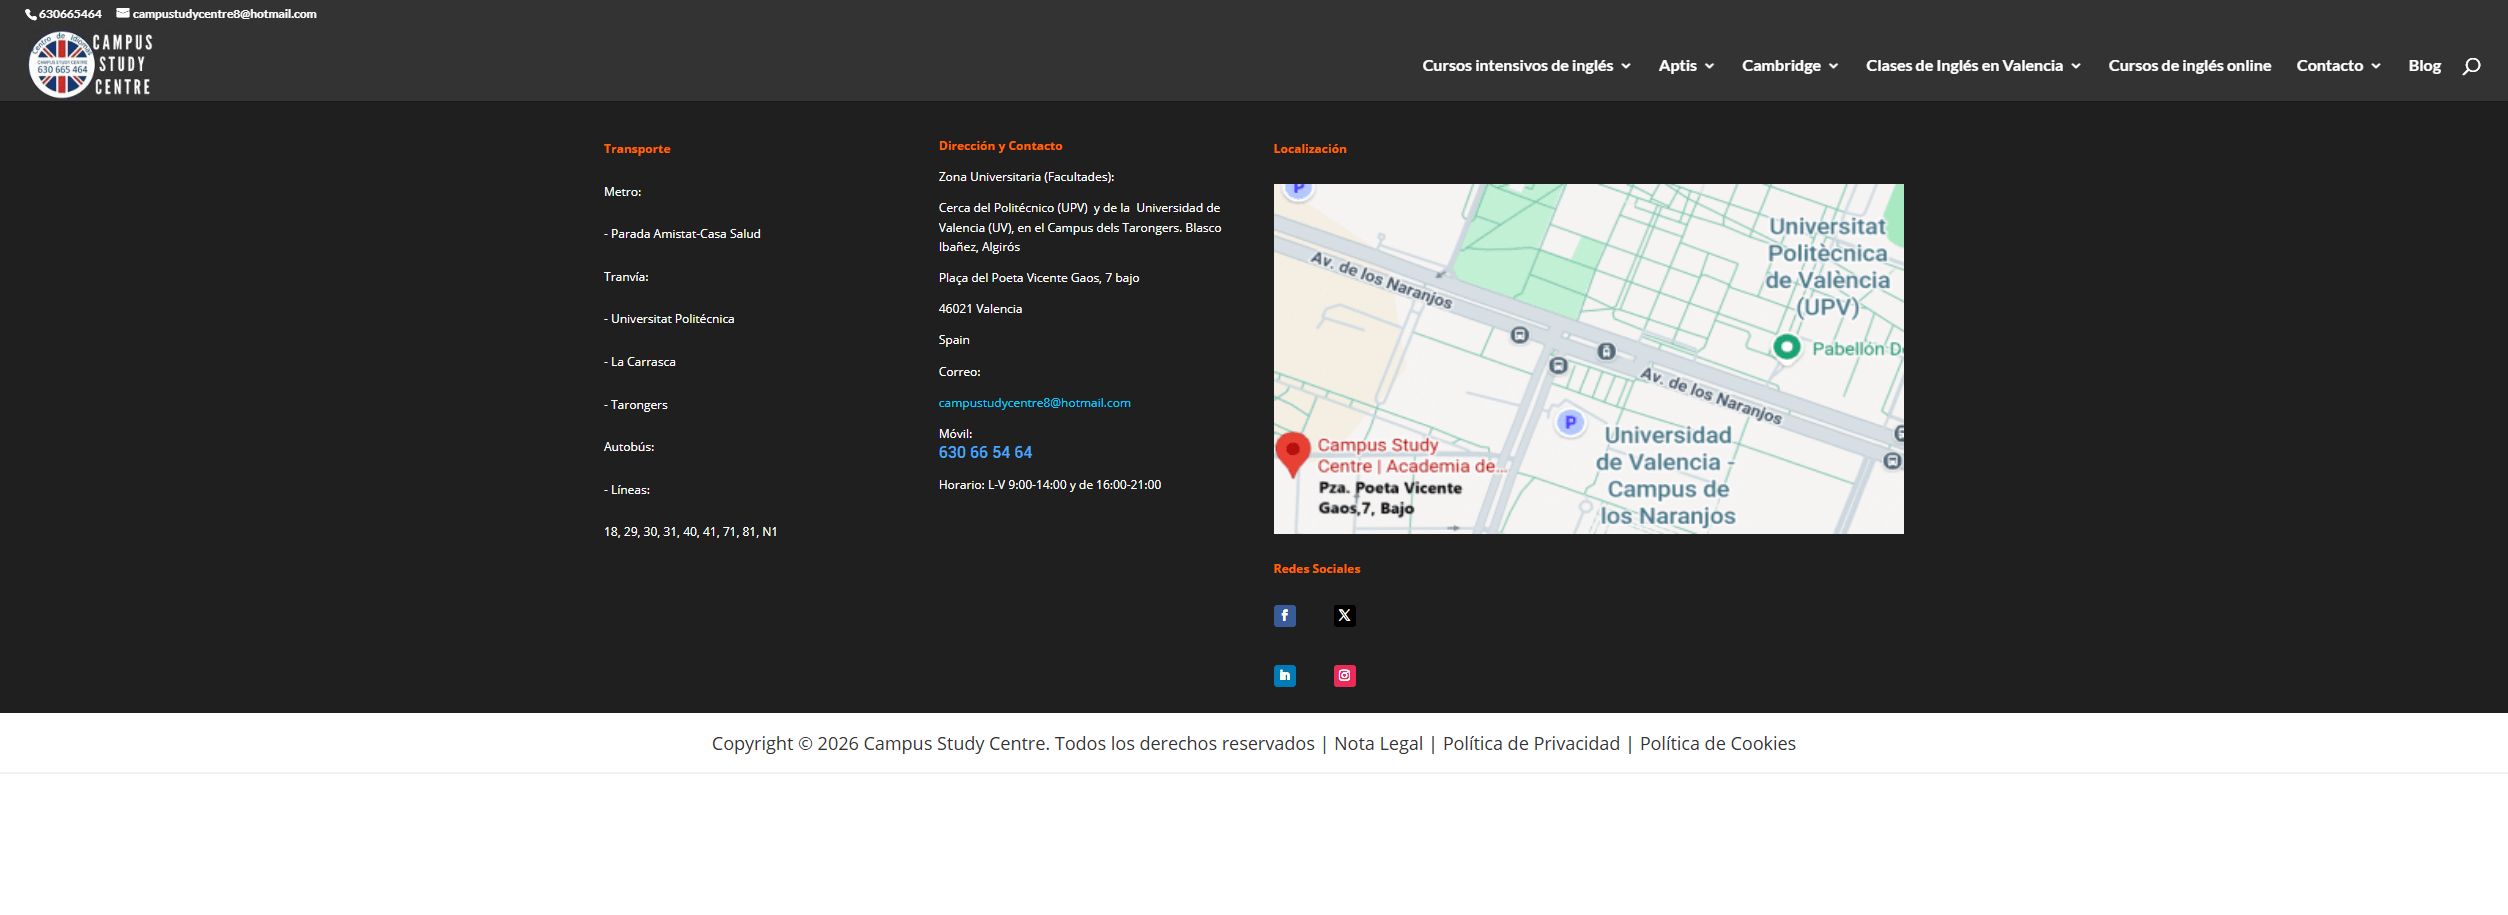Click the phone icon in top bar
The height and width of the screenshot is (915, 2508).
(x=31, y=14)
